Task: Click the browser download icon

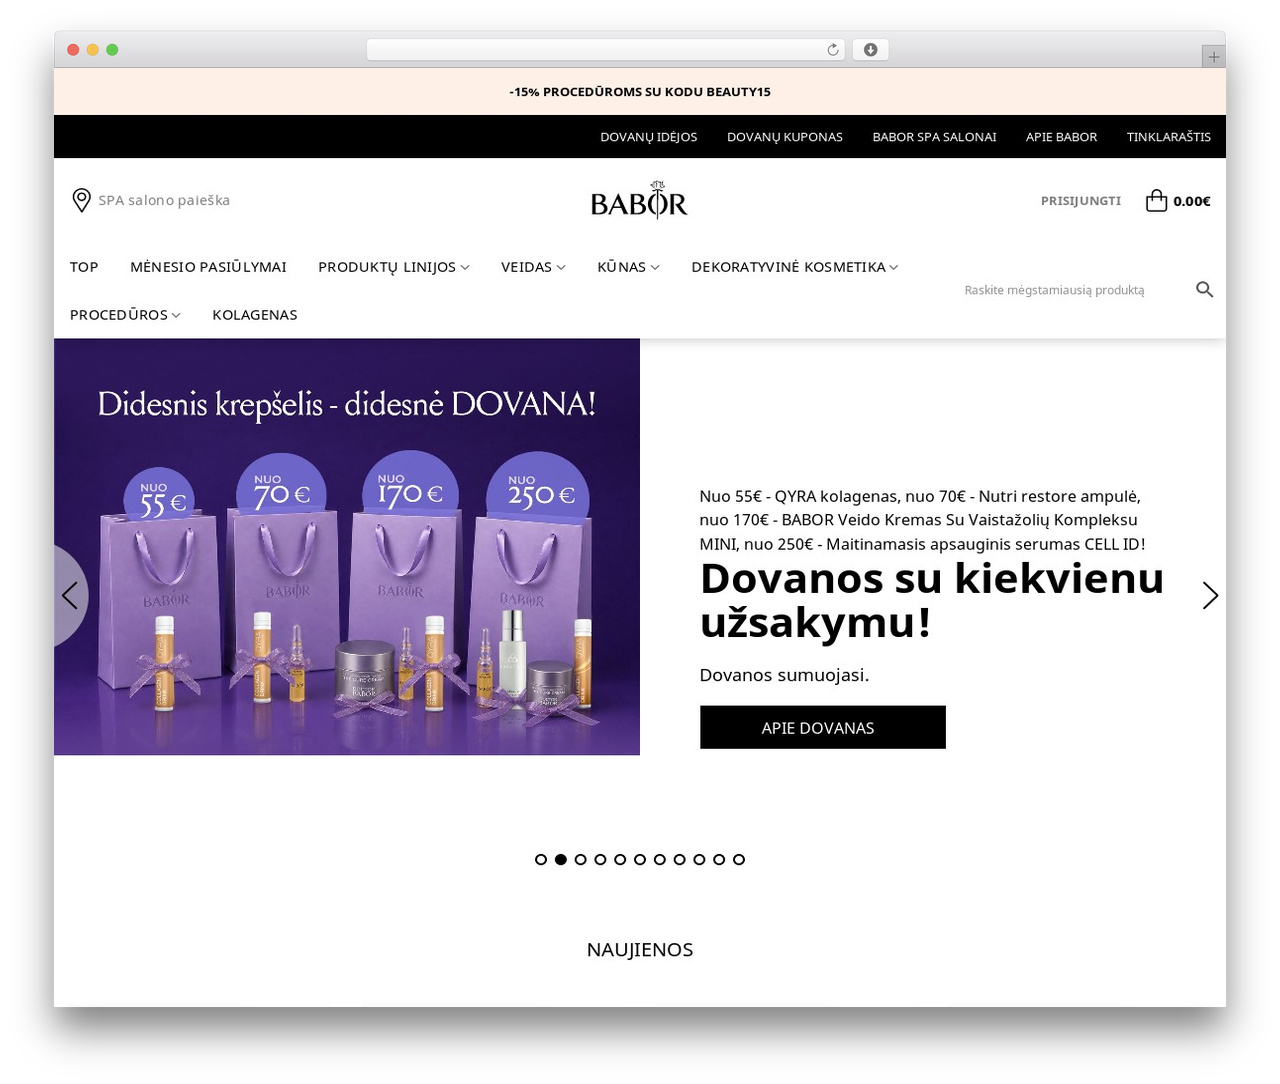Action: pos(870,50)
